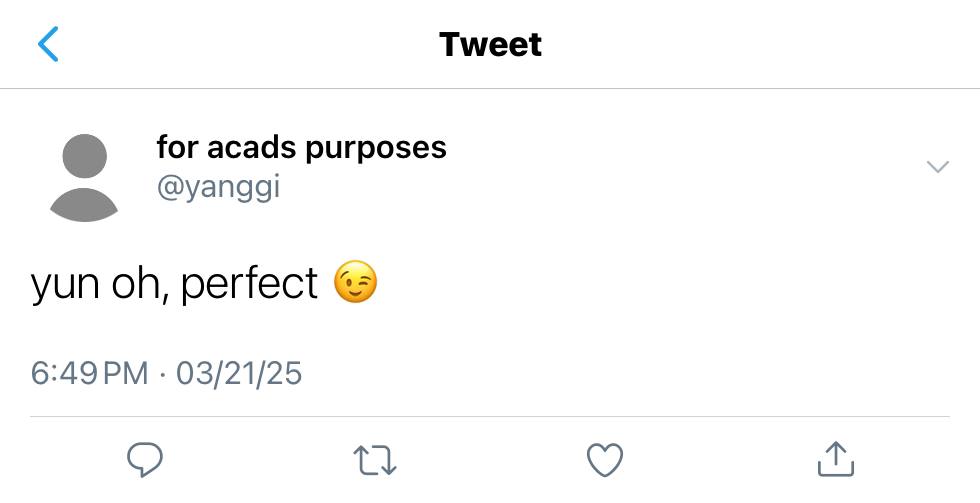Open the gray default profile avatar

coord(84,177)
